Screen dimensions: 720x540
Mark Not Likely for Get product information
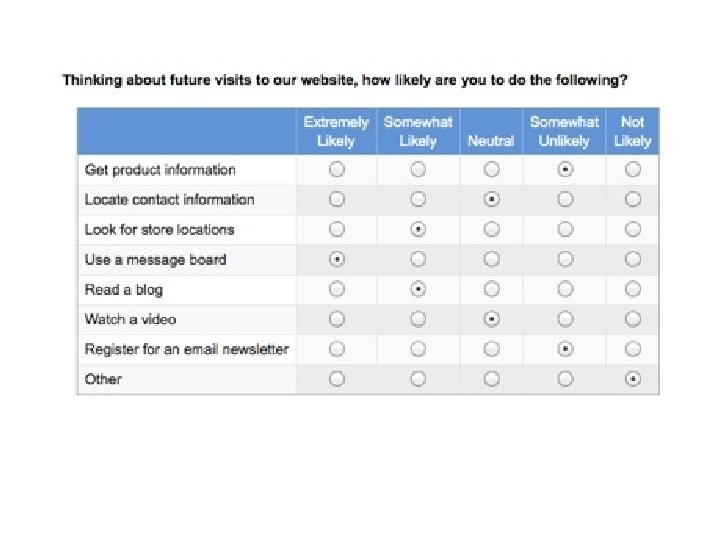(x=633, y=170)
